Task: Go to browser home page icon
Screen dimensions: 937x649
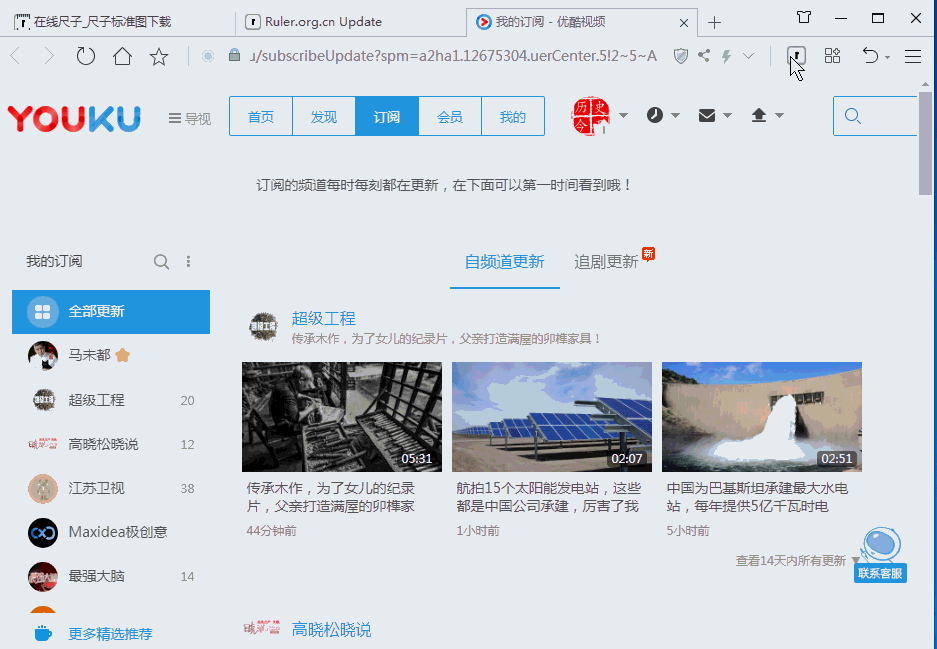Action: (123, 56)
